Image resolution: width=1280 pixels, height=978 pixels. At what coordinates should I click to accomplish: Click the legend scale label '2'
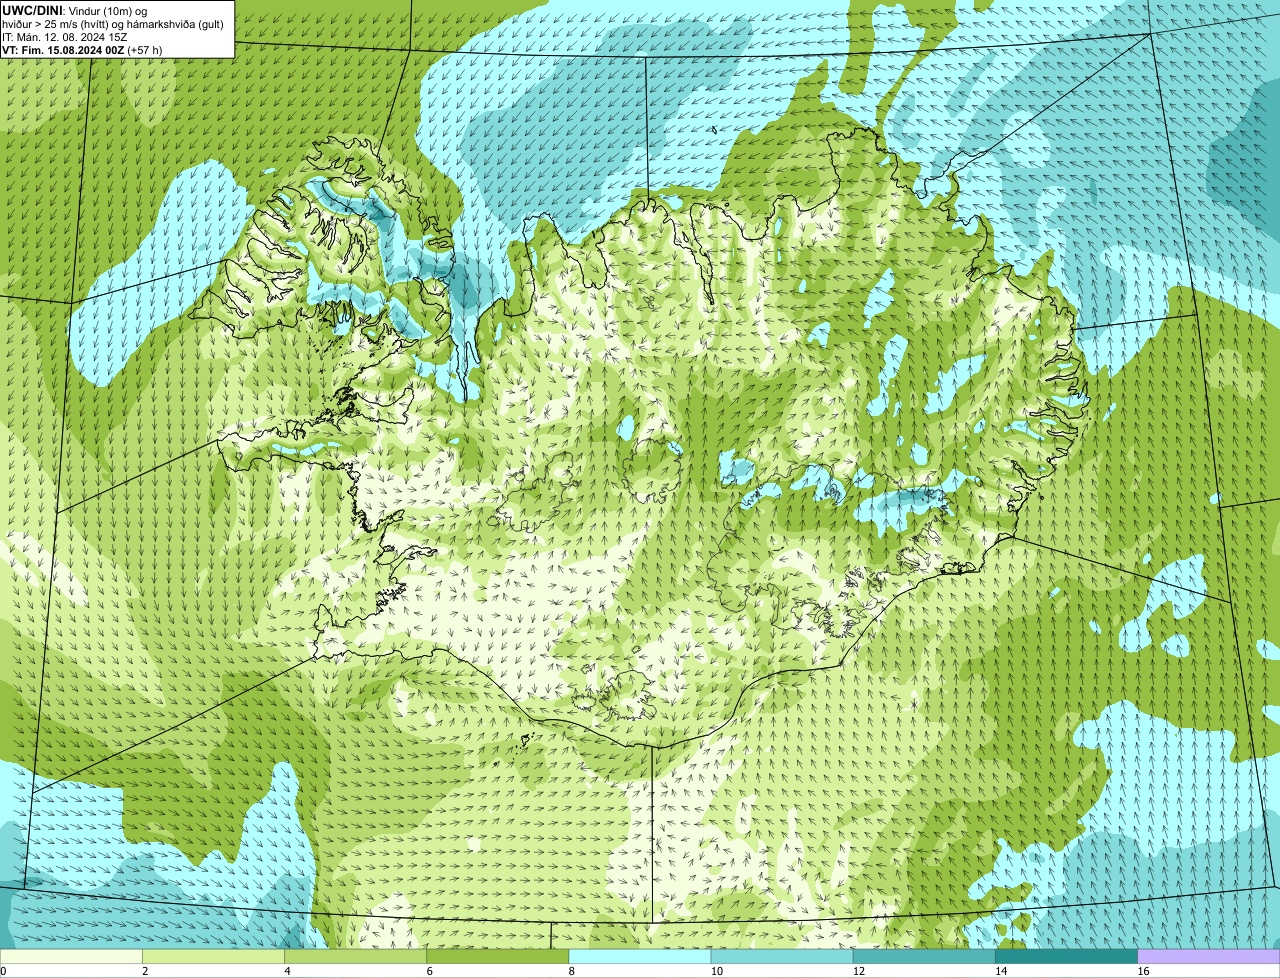click(145, 971)
